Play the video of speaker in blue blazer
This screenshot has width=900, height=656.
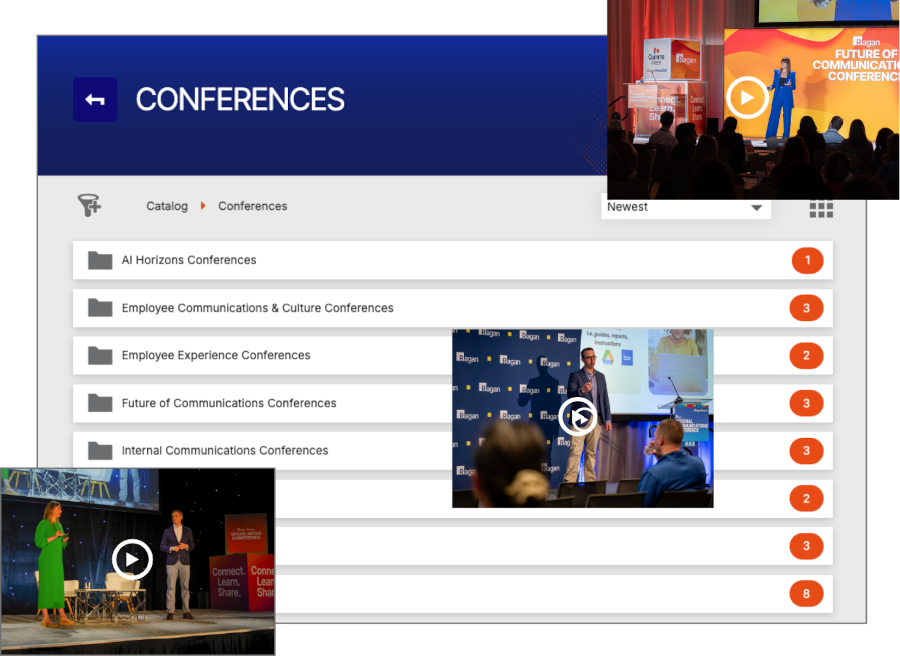tap(578, 416)
